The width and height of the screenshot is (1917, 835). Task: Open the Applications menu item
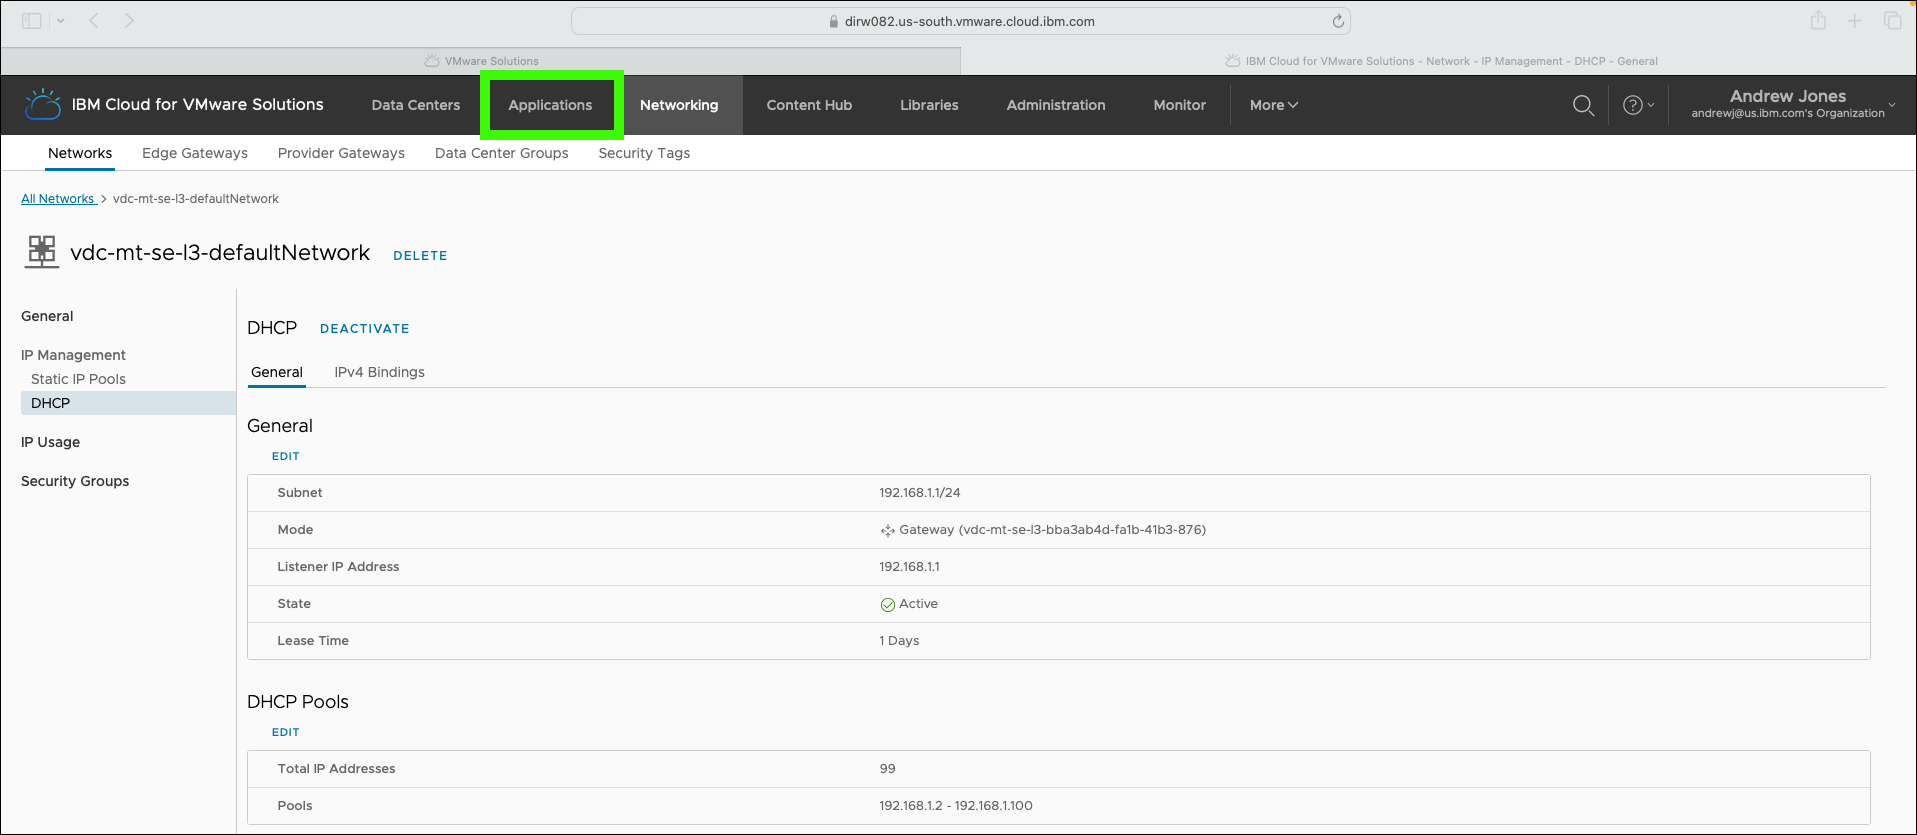pos(551,105)
